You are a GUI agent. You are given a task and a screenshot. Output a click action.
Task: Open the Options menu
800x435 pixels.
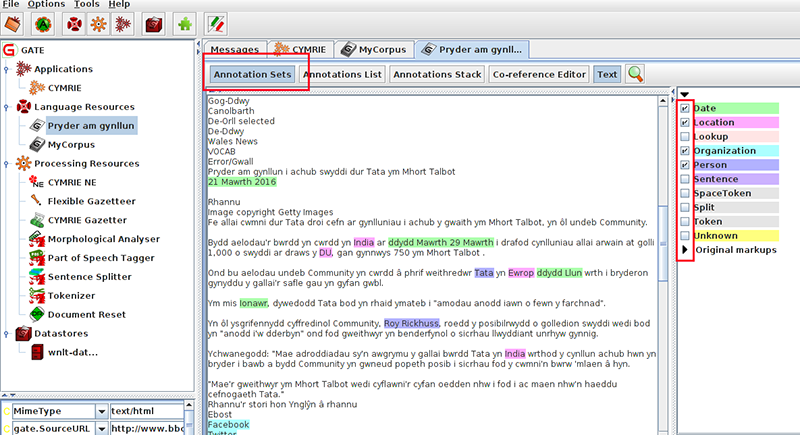point(46,4)
